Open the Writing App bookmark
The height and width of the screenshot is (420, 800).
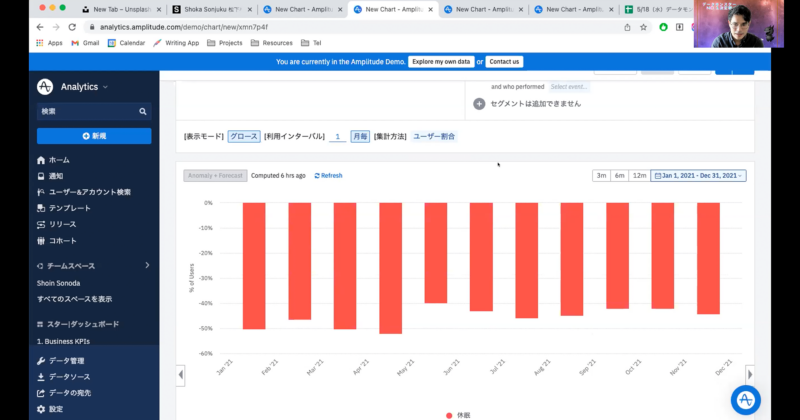tap(176, 43)
